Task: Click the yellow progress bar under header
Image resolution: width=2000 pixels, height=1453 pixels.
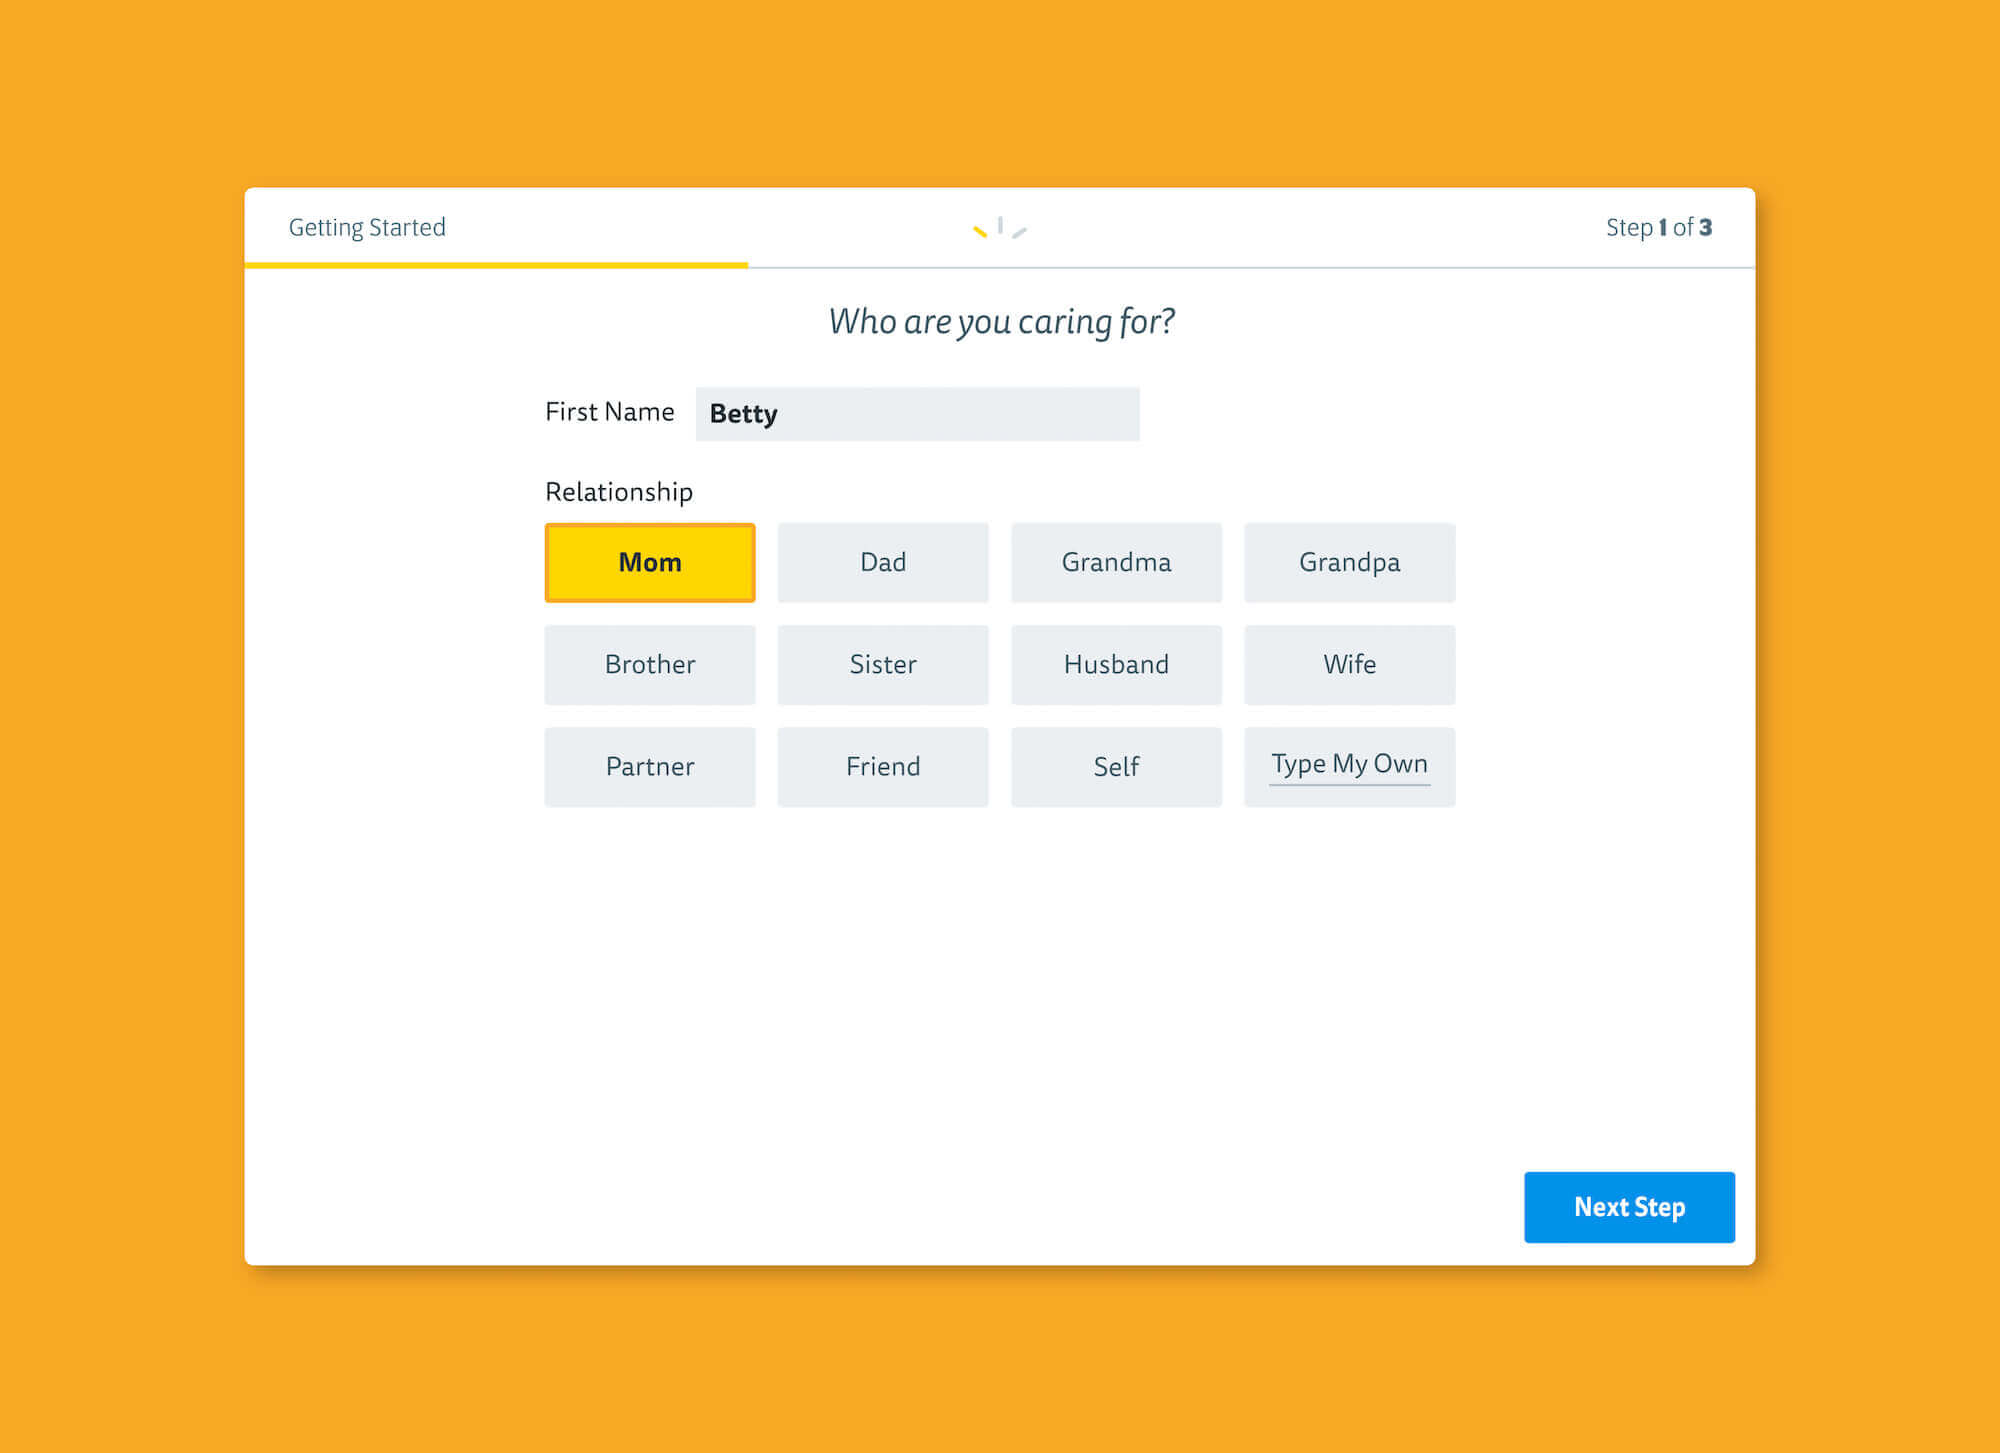Action: coord(496,265)
